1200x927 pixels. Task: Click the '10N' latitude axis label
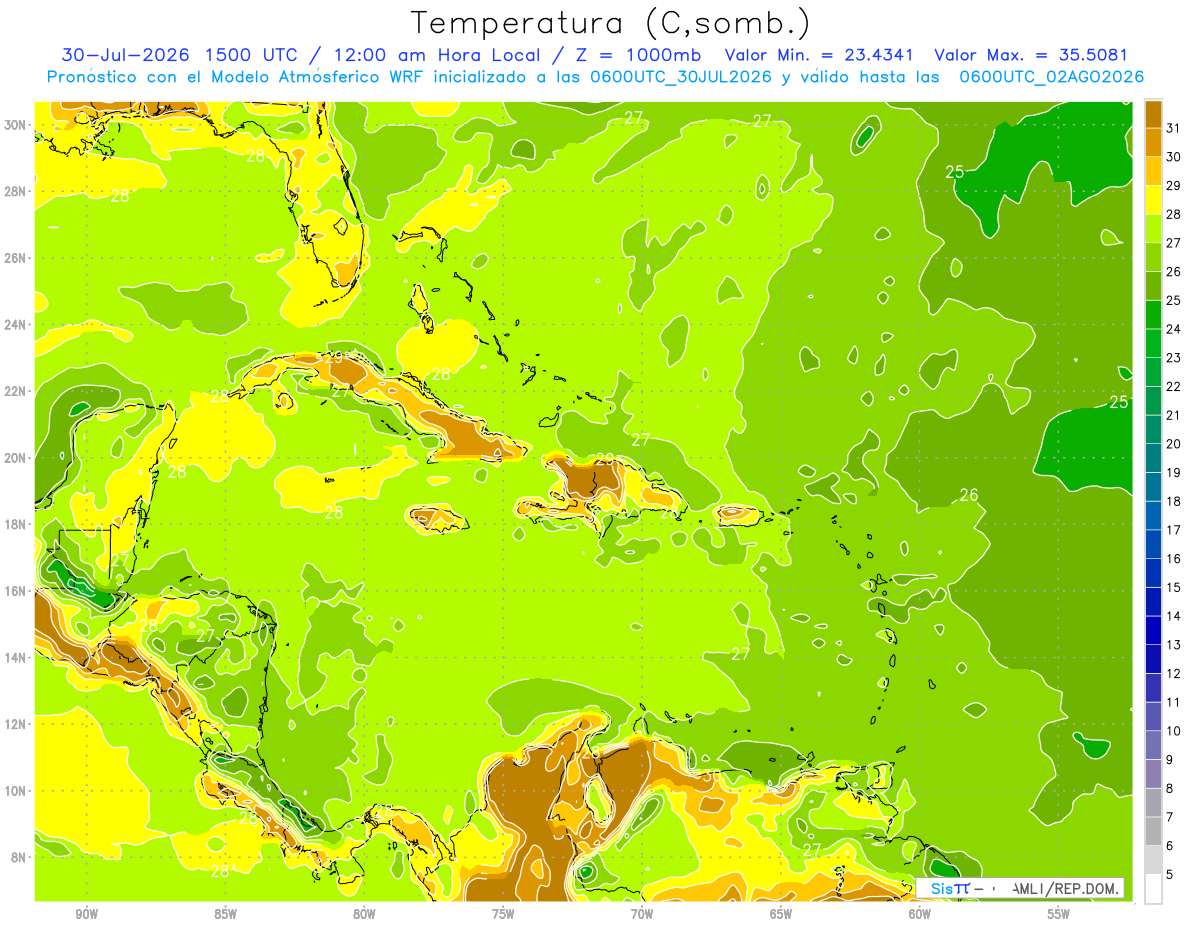pyautogui.click(x=17, y=790)
